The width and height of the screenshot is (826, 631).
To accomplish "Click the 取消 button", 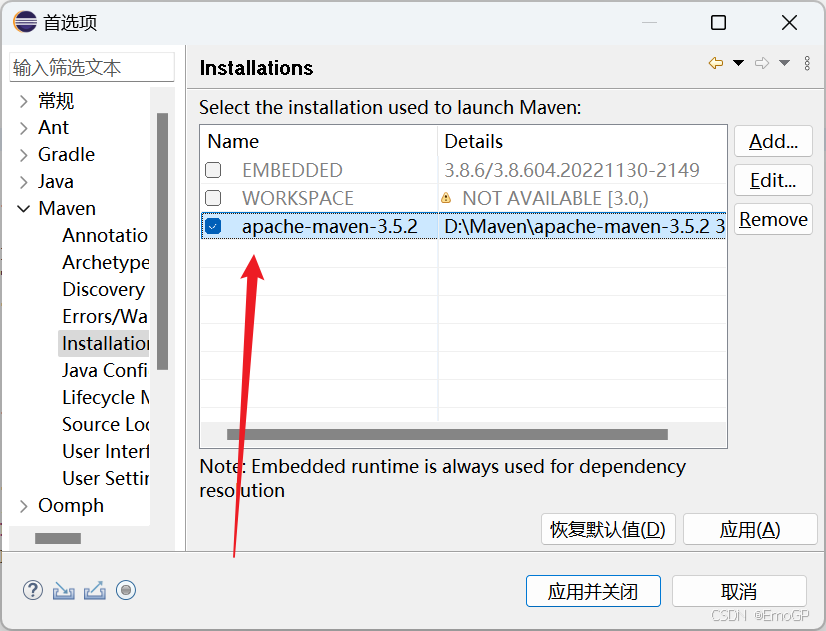I will [x=739, y=591].
